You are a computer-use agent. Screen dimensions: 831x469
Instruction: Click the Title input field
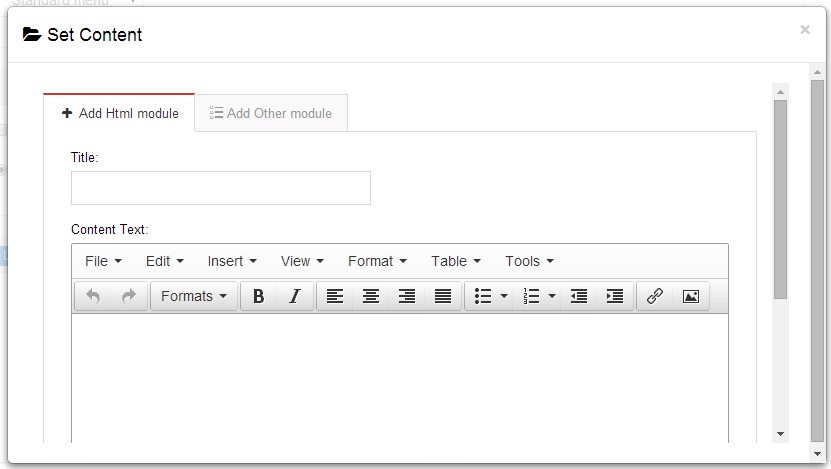220,188
